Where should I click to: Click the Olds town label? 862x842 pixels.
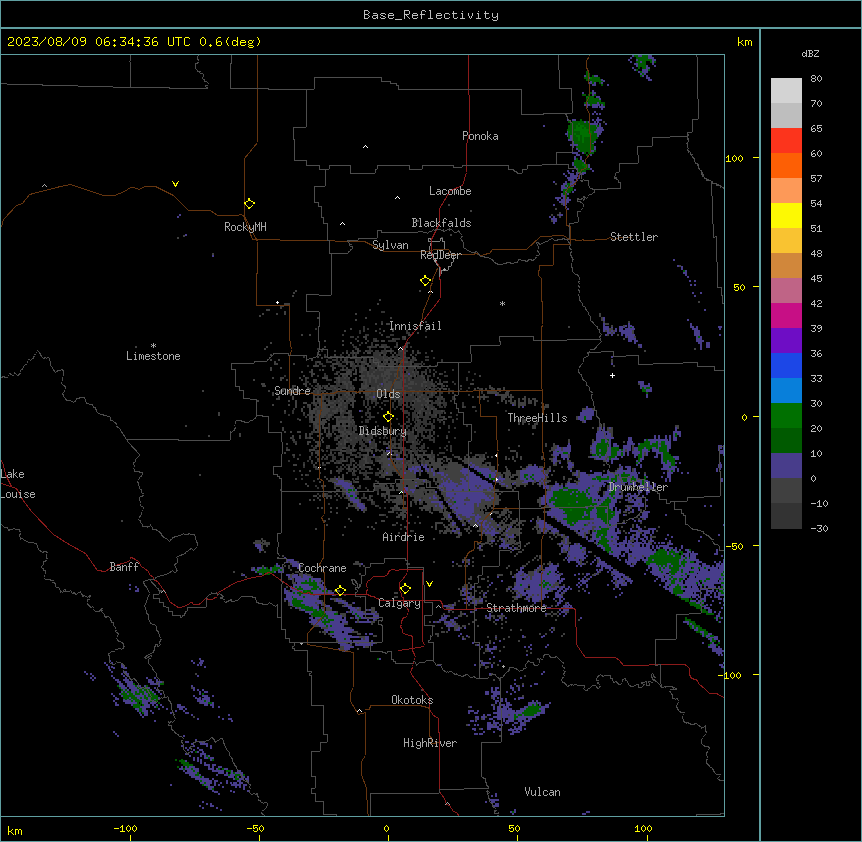point(388,394)
